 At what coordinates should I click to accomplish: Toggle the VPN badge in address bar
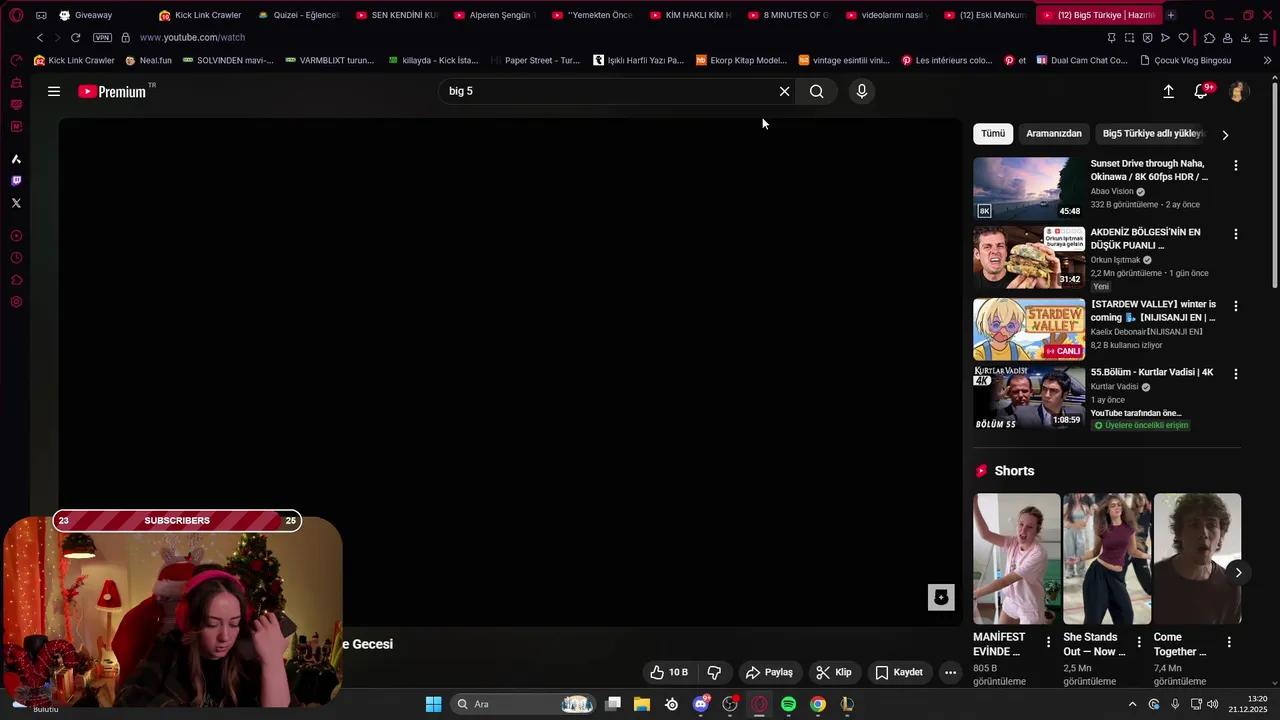(x=102, y=37)
